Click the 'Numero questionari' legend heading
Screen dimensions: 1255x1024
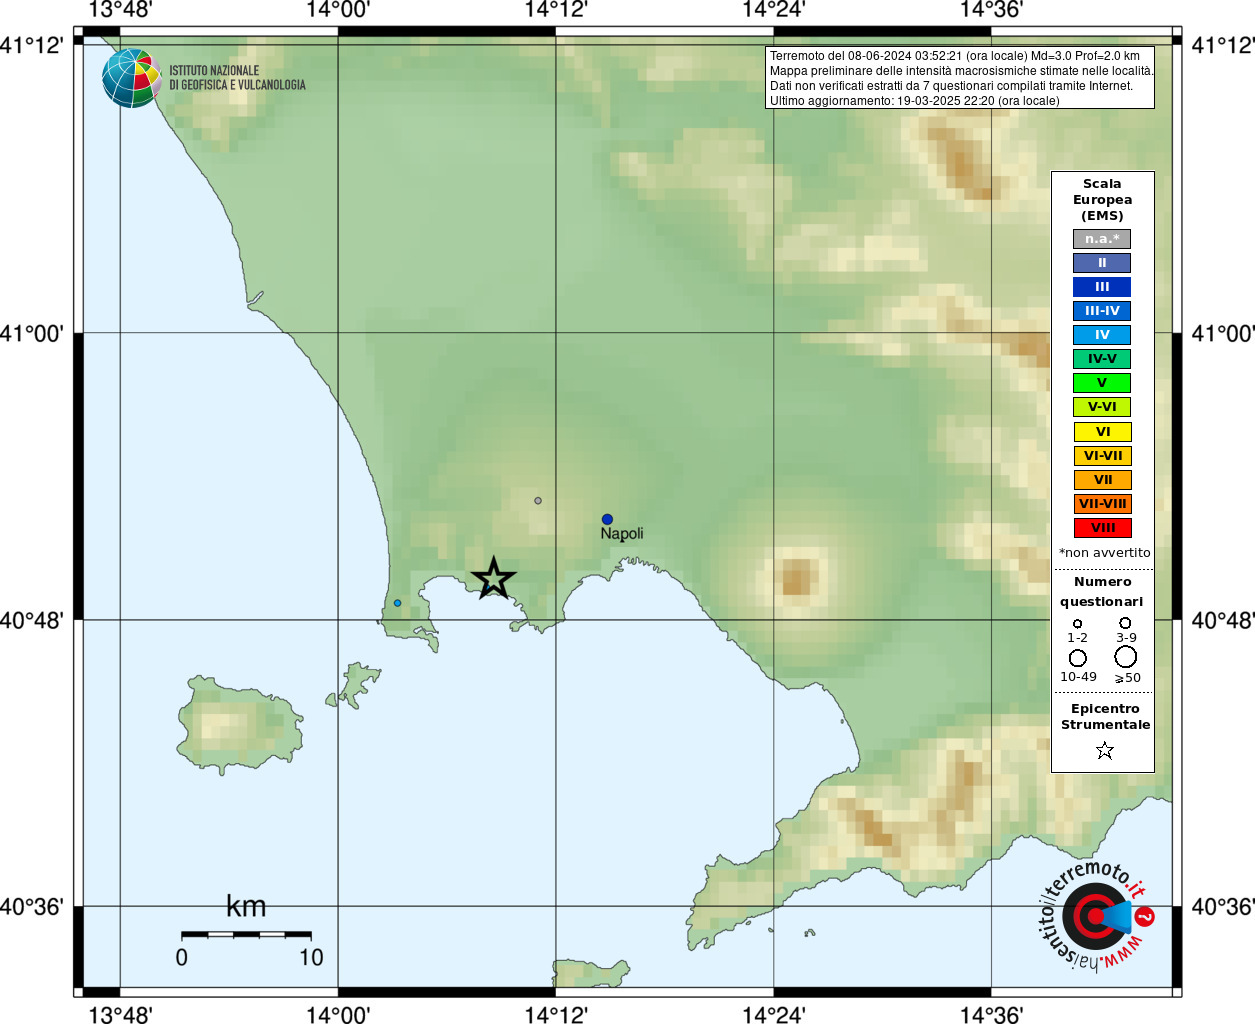1102,592
